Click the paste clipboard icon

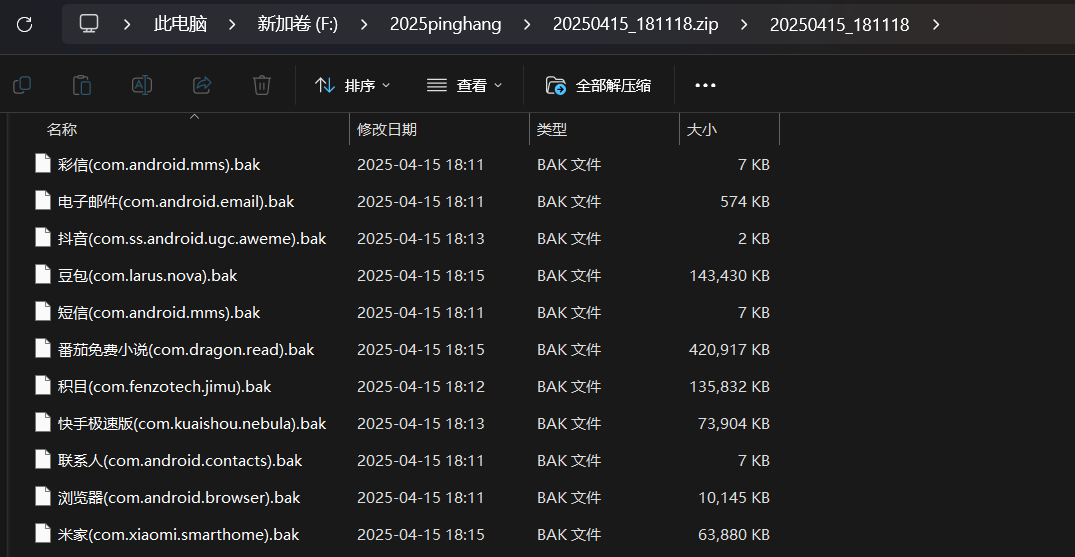82,85
